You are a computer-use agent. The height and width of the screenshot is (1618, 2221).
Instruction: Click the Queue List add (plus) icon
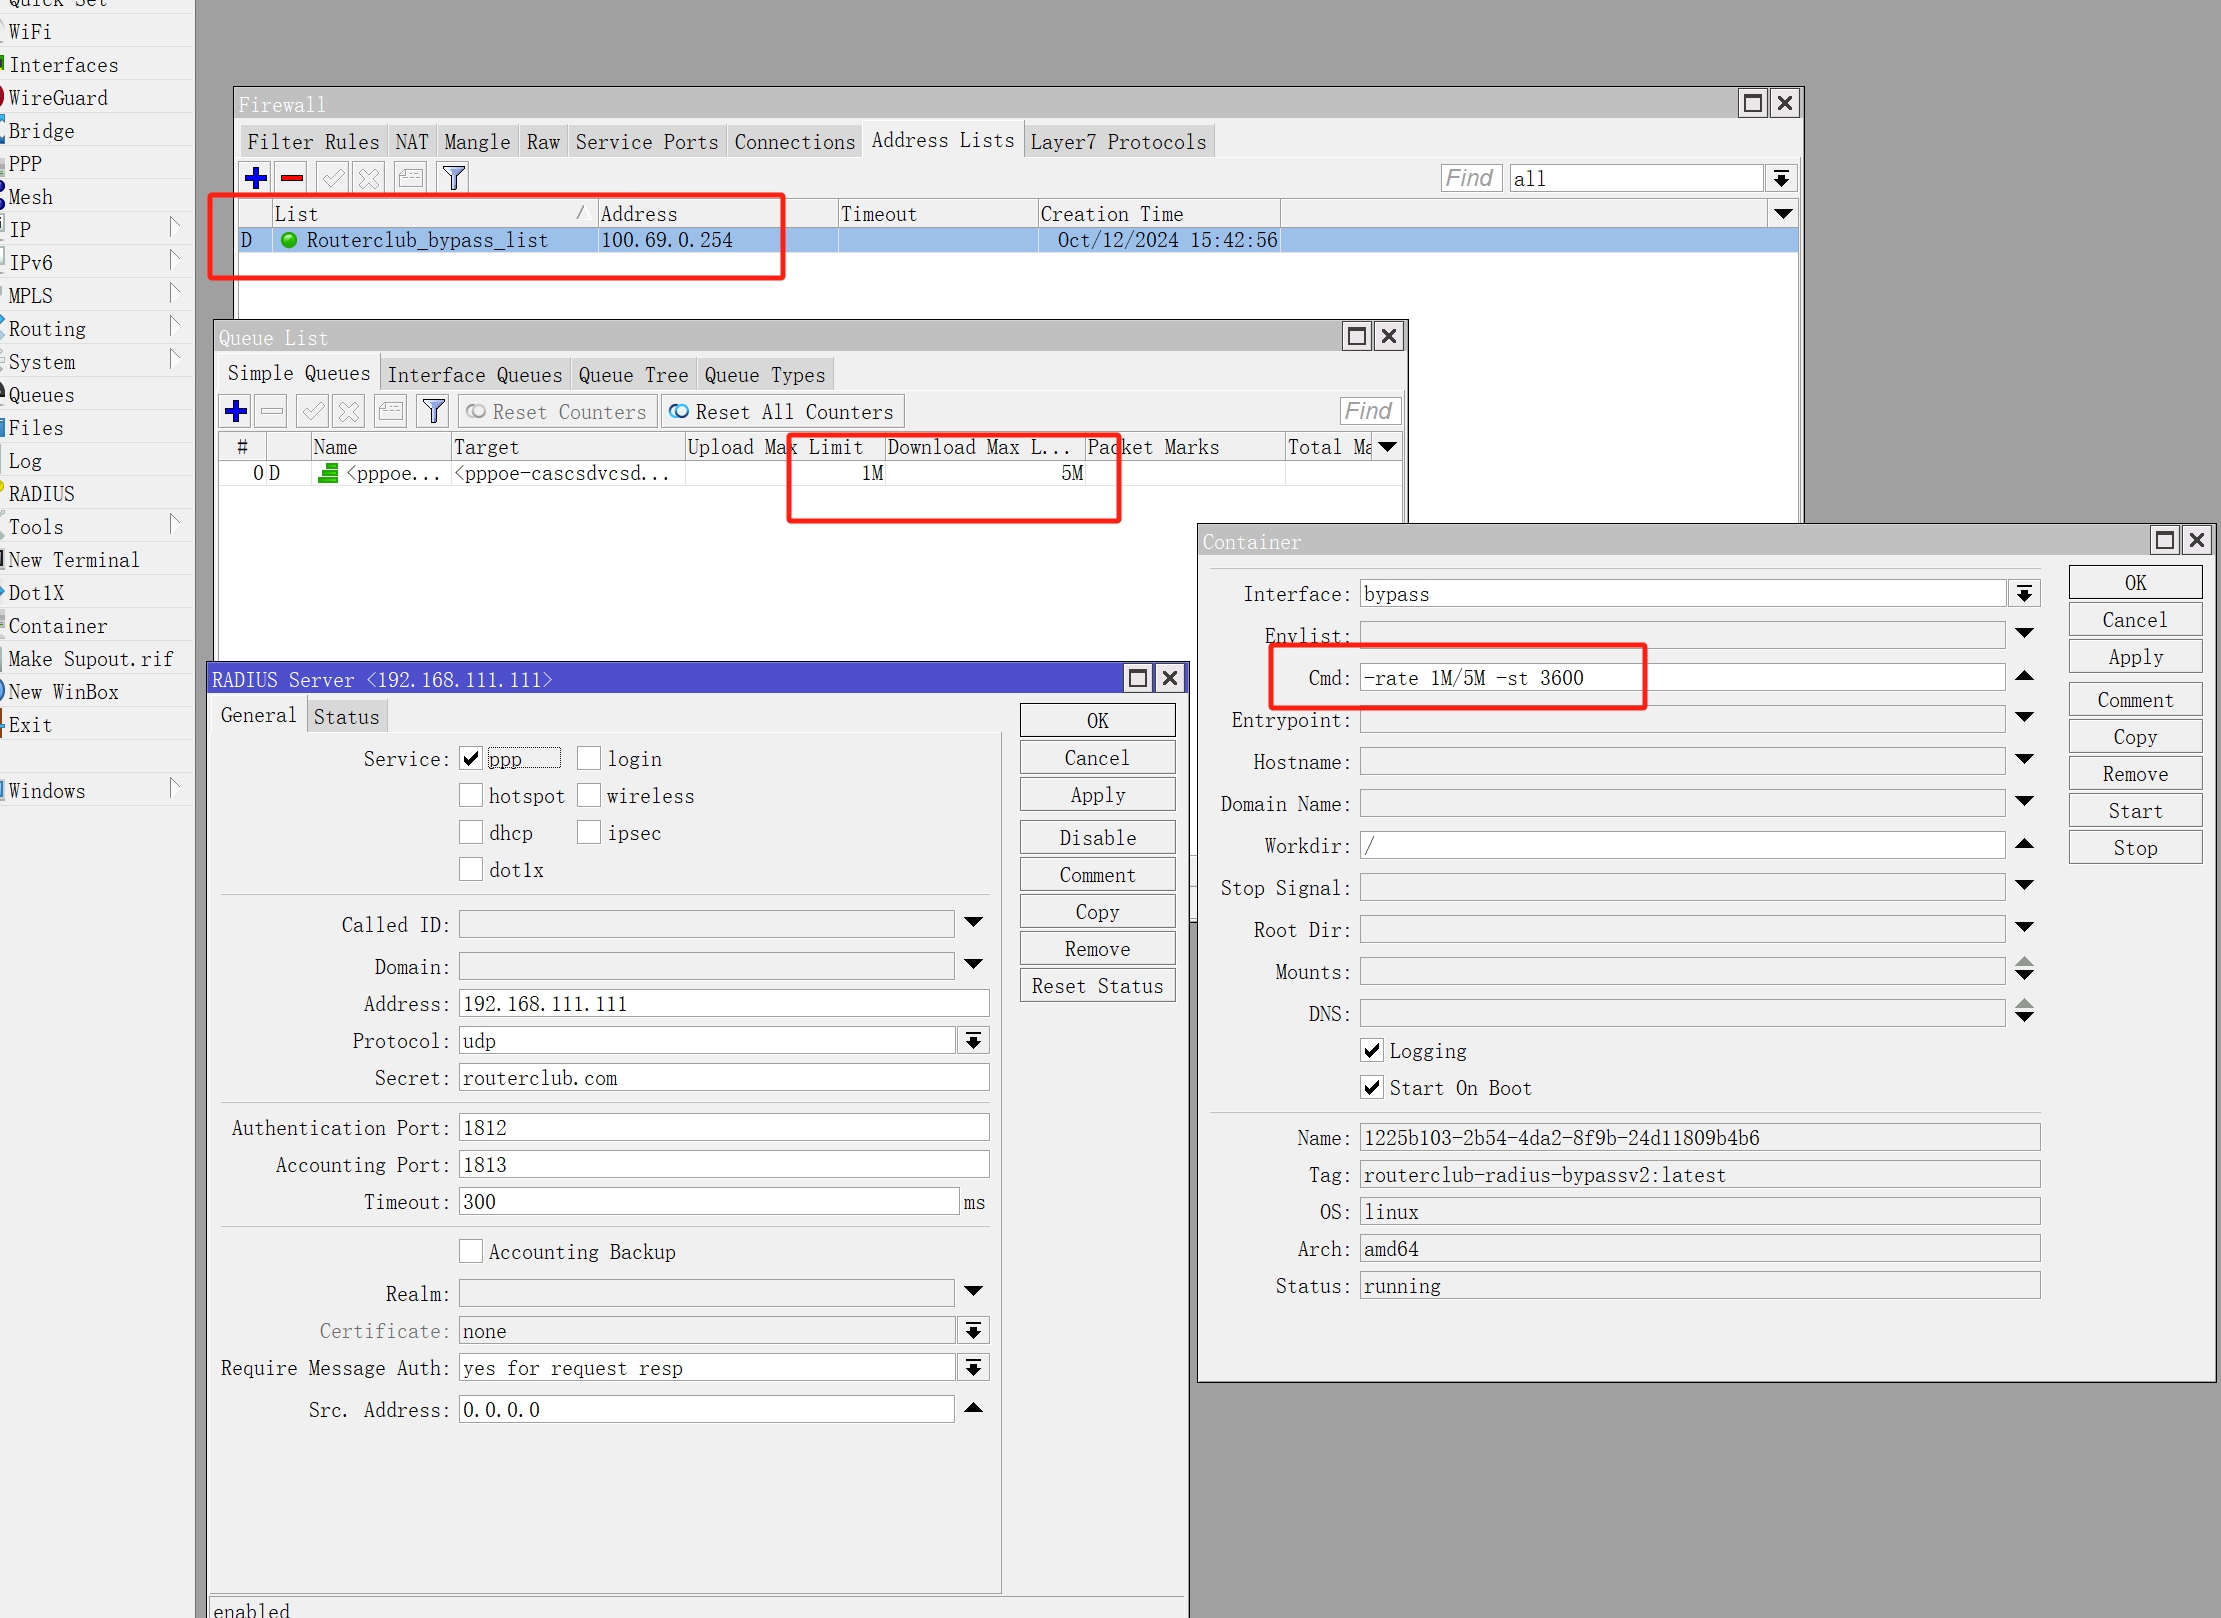pyautogui.click(x=236, y=411)
